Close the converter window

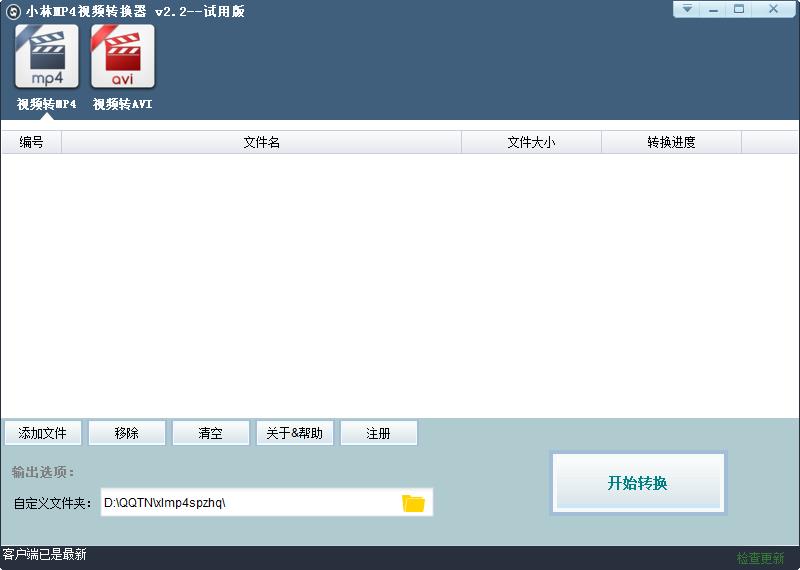coord(773,9)
